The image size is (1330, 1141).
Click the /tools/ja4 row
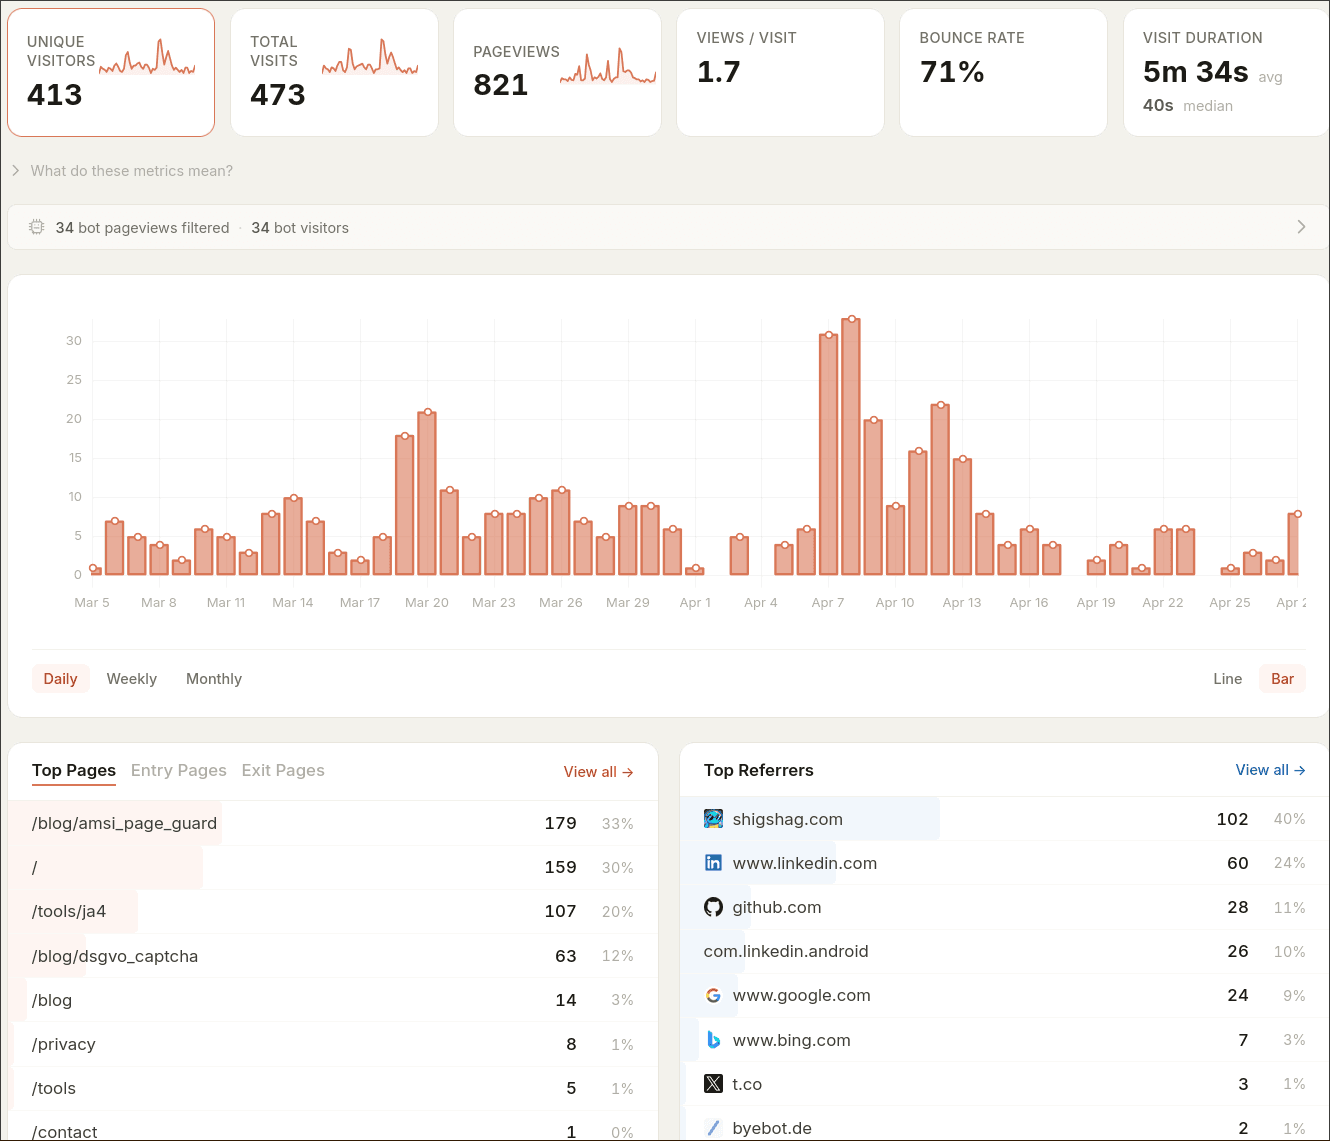(x=333, y=911)
